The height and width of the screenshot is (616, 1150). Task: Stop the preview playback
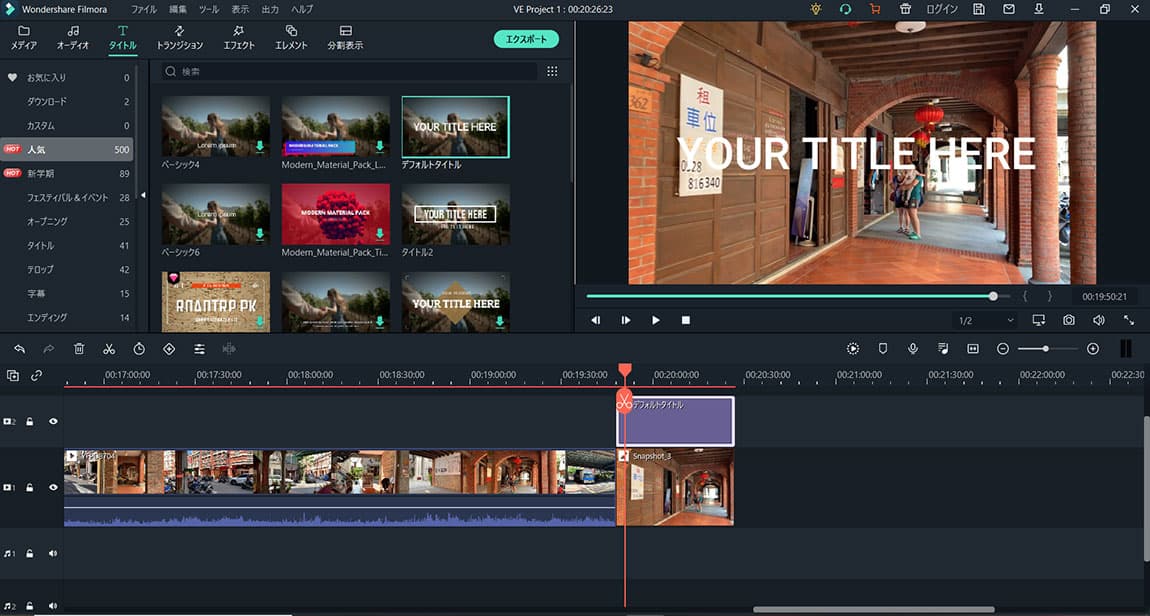coord(686,320)
